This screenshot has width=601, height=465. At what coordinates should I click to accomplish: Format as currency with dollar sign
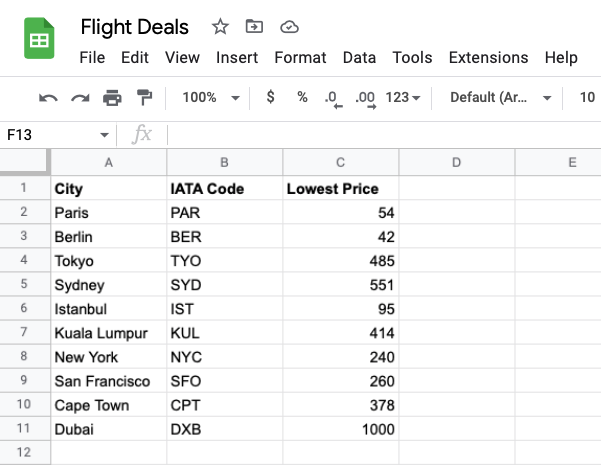pos(271,97)
